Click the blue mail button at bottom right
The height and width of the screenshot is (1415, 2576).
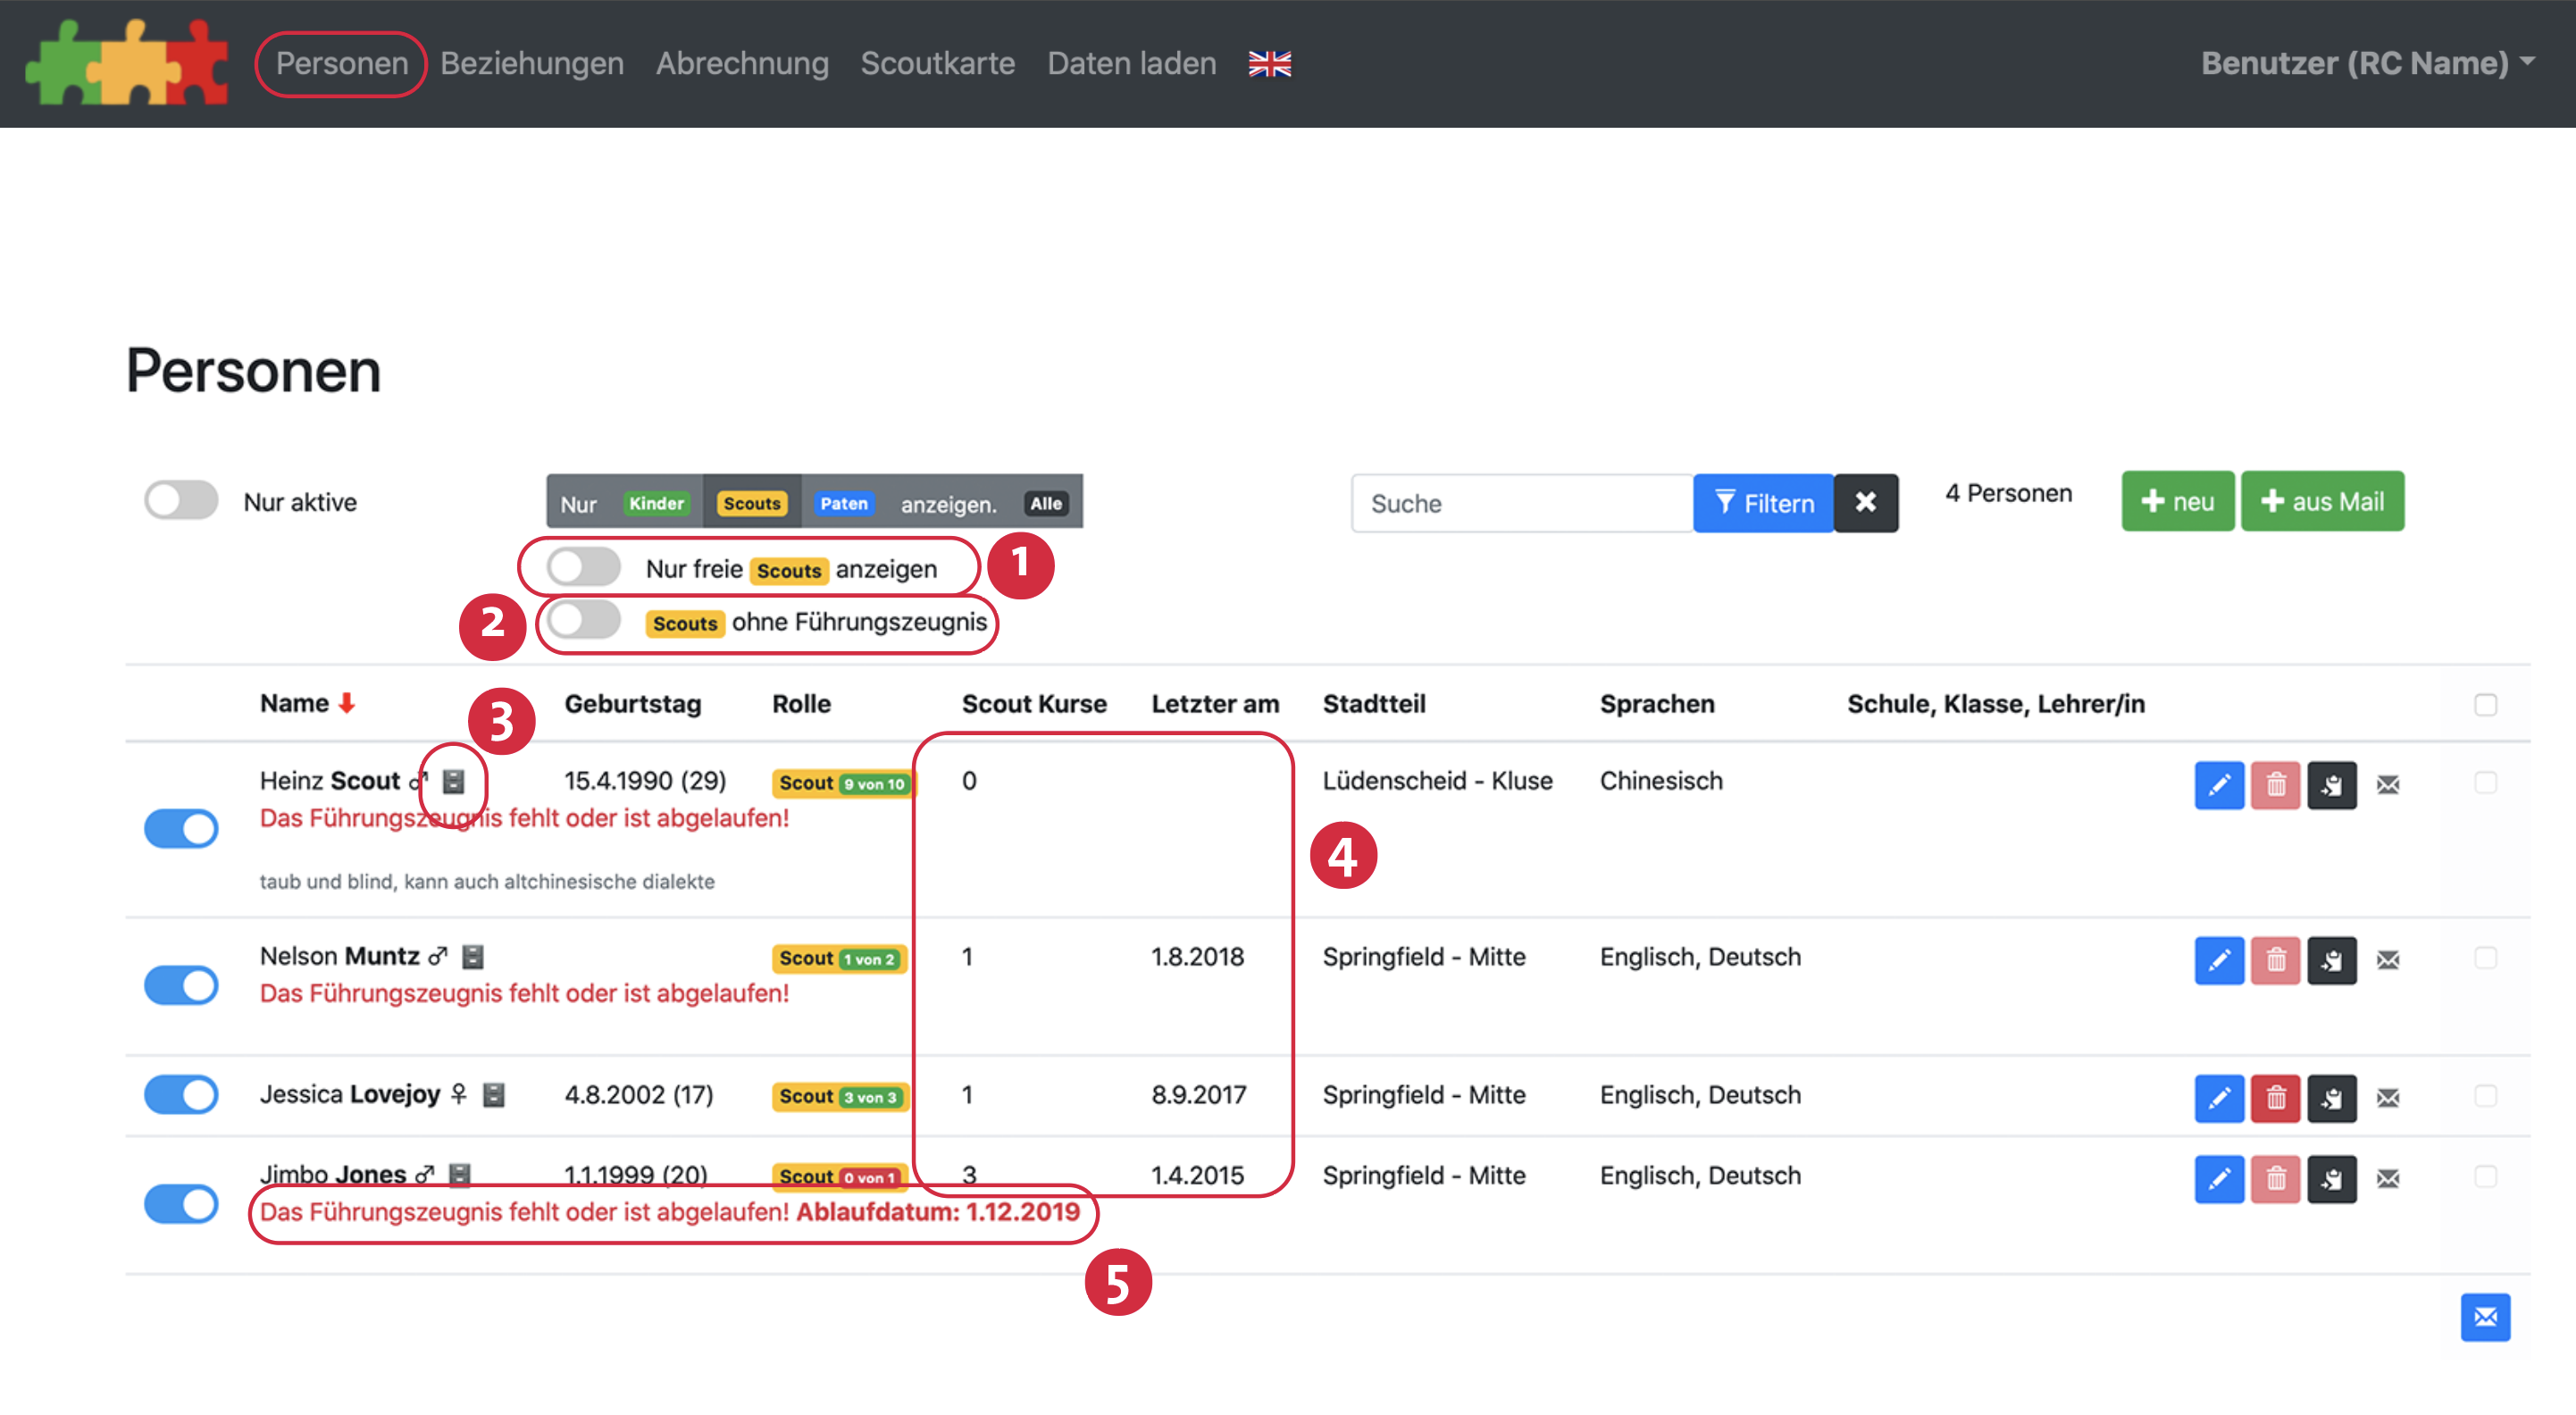pyautogui.click(x=2485, y=1317)
